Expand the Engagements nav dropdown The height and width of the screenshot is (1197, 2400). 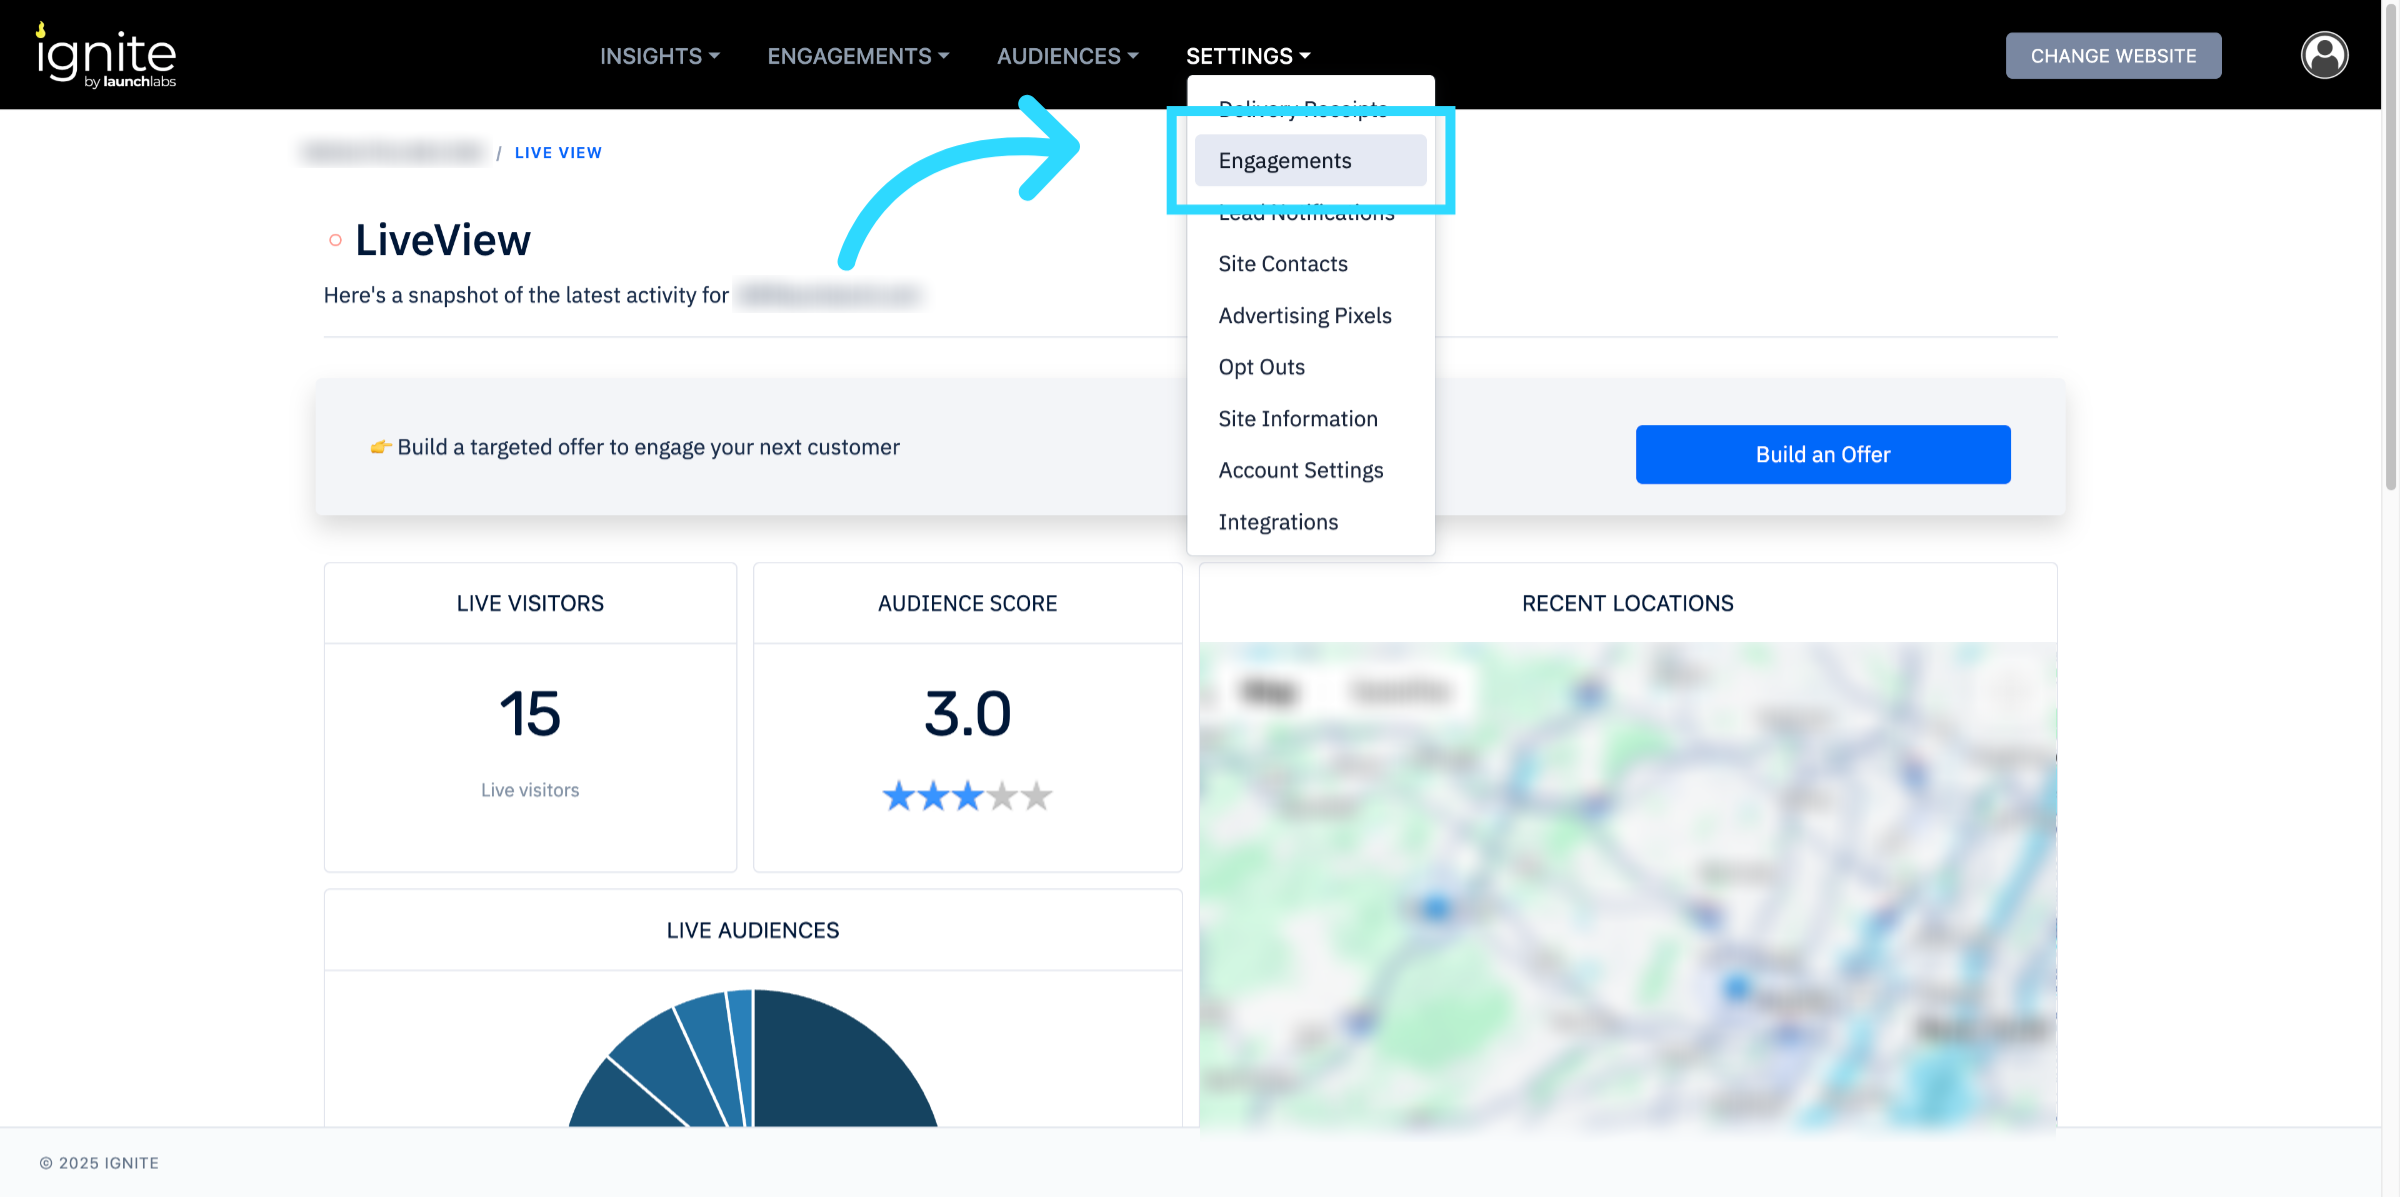(857, 56)
